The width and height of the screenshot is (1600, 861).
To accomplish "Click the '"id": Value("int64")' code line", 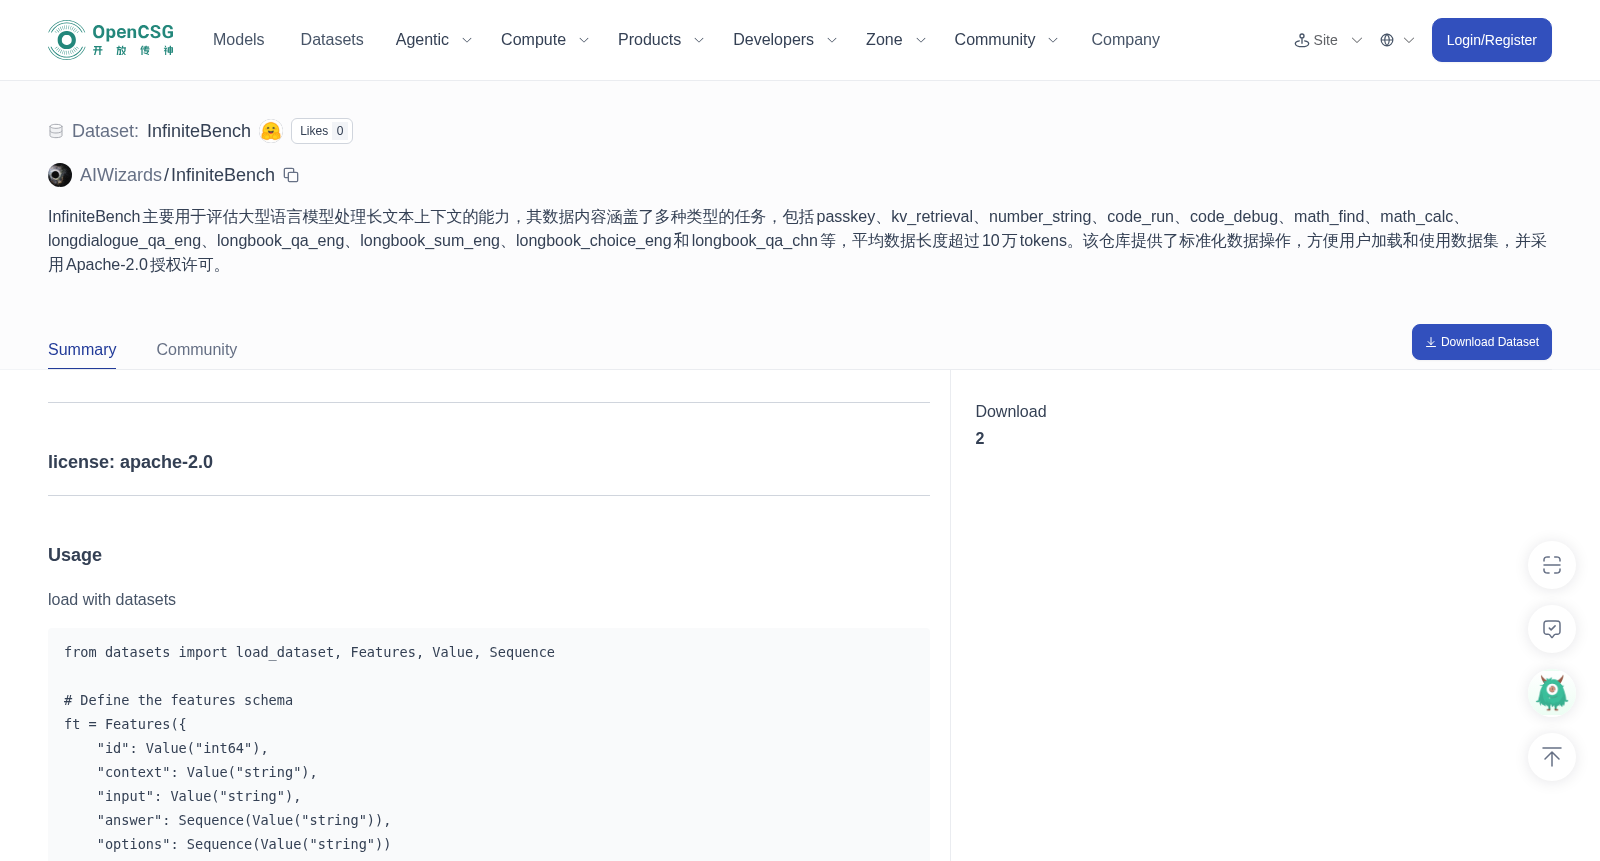I will [x=183, y=748].
